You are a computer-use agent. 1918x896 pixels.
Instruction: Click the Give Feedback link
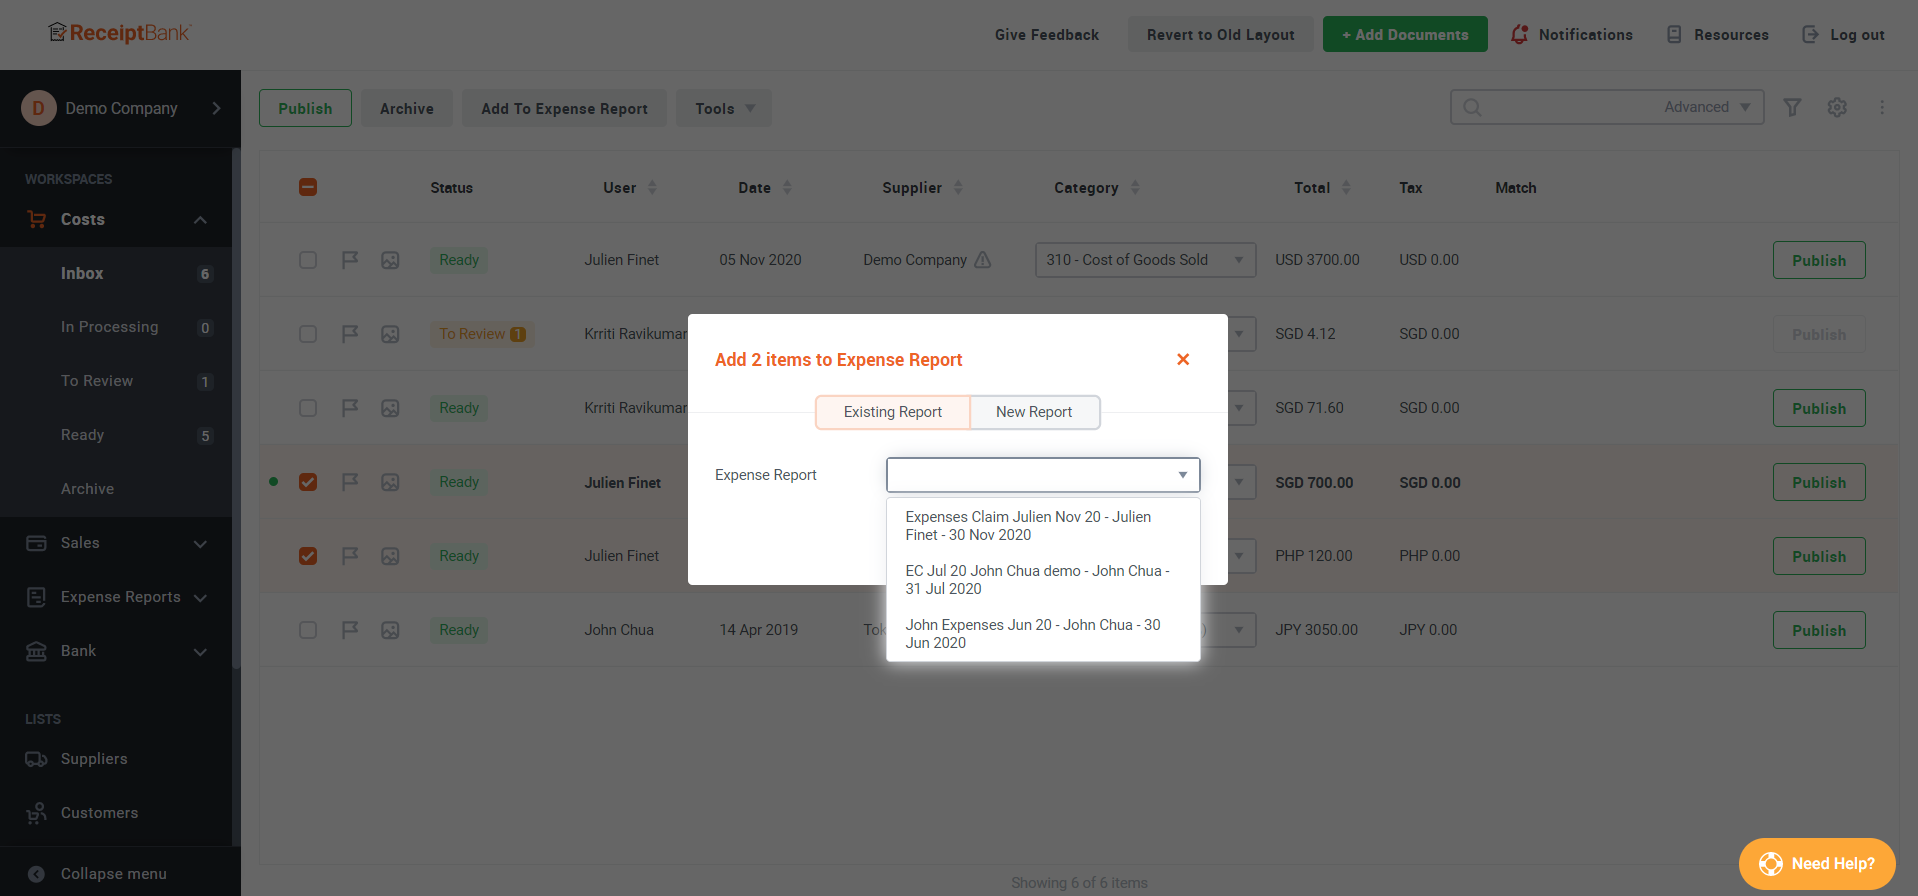click(x=1046, y=35)
